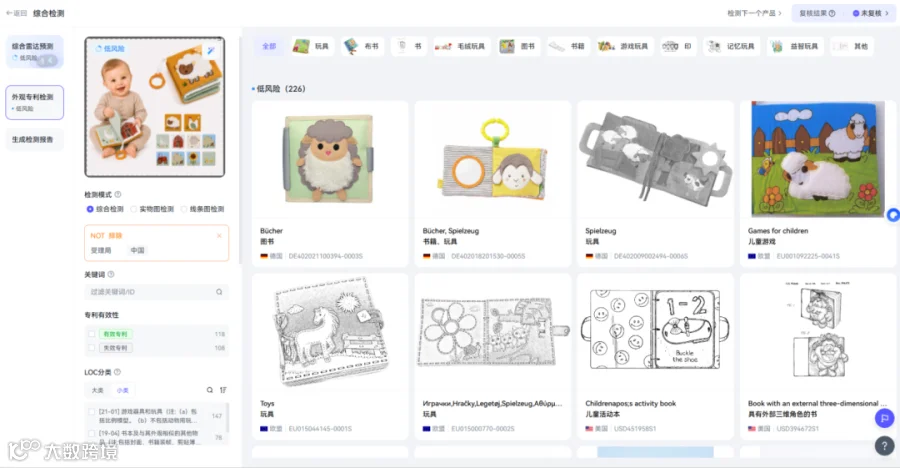Filter by 益智玩具 category chip
The width and height of the screenshot is (900, 468).
click(x=796, y=46)
